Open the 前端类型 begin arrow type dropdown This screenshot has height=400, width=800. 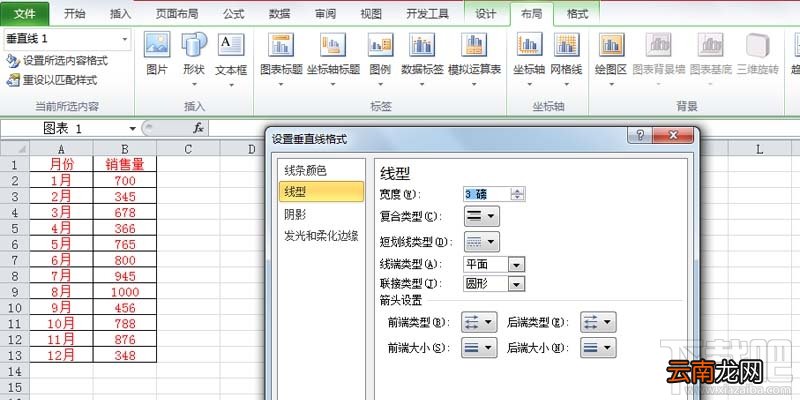point(479,322)
